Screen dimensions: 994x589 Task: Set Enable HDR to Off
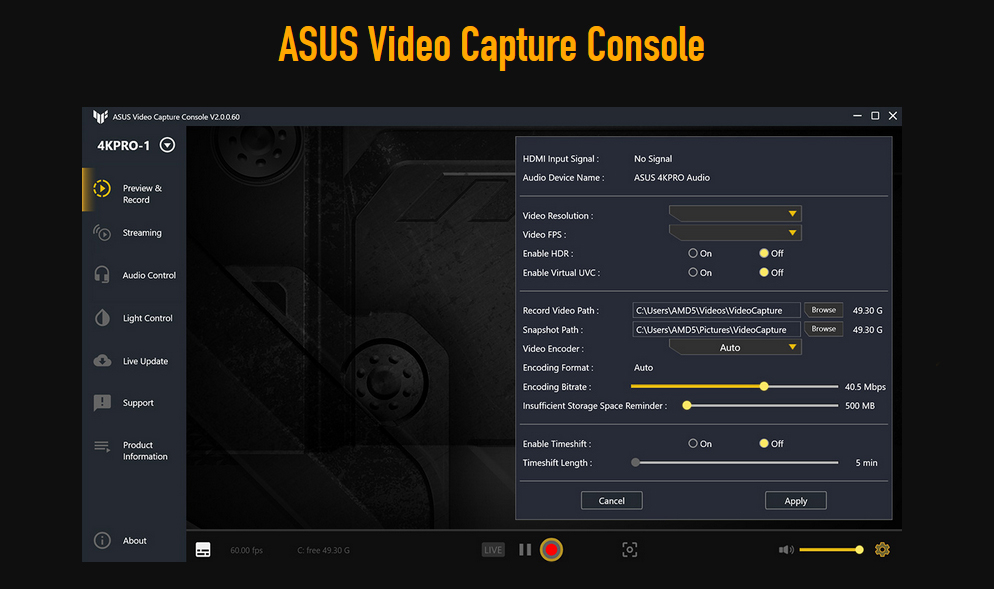pos(764,253)
